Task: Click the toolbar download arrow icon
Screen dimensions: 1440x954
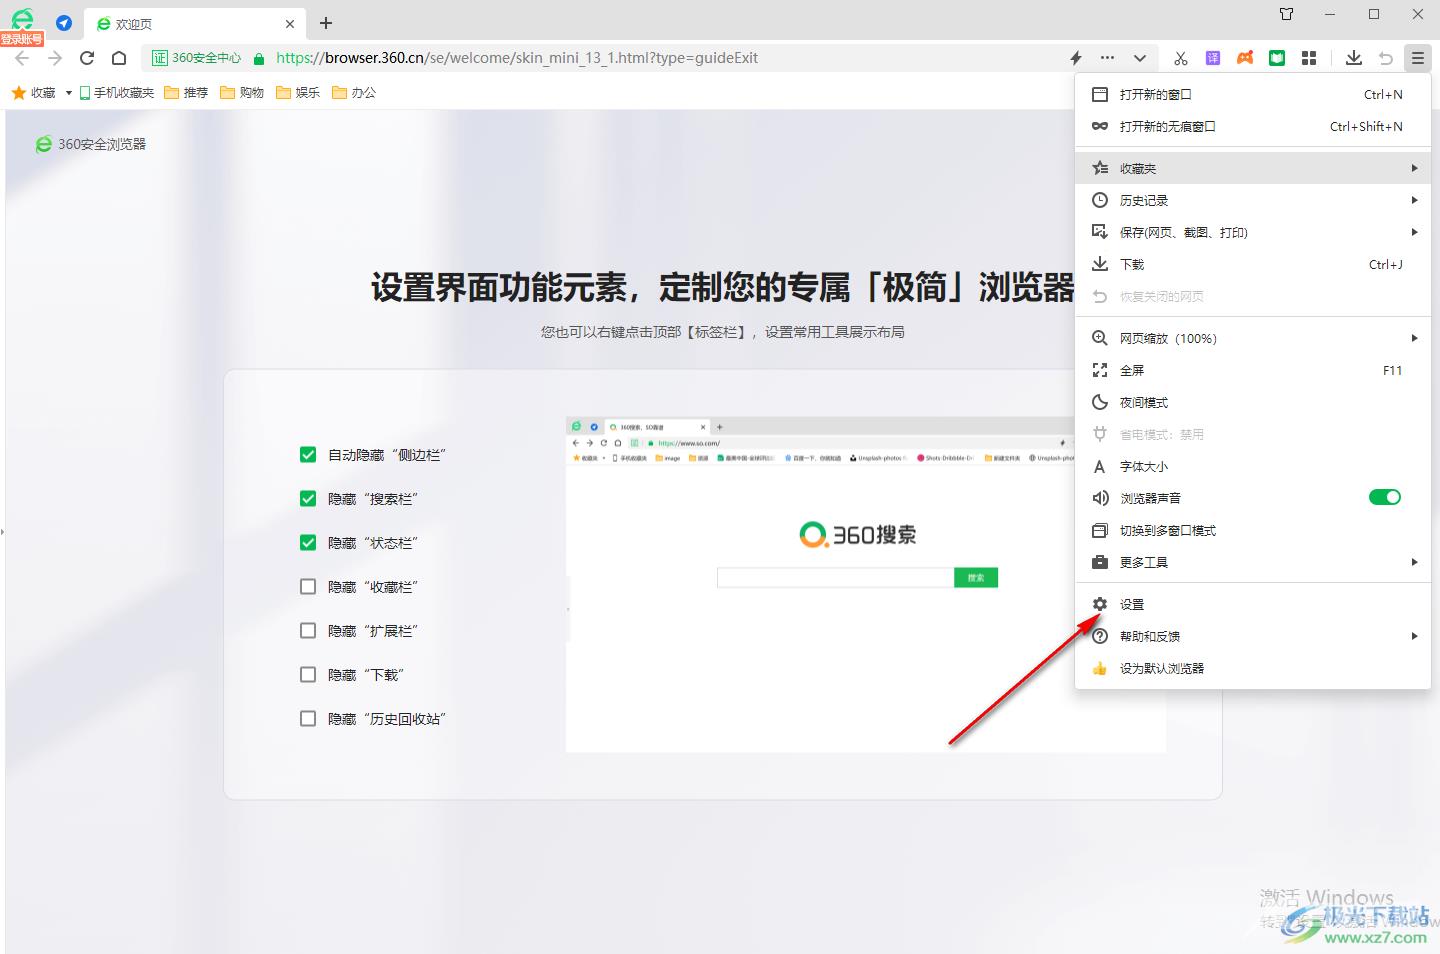Action: click(1354, 58)
